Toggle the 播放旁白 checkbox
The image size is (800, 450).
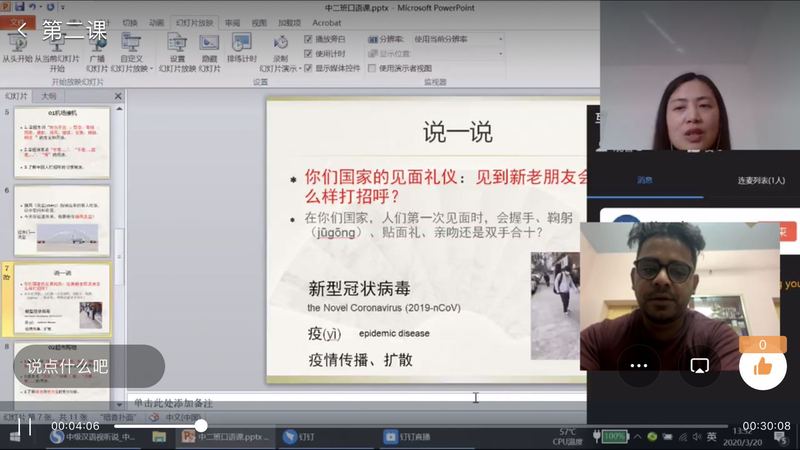click(309, 39)
